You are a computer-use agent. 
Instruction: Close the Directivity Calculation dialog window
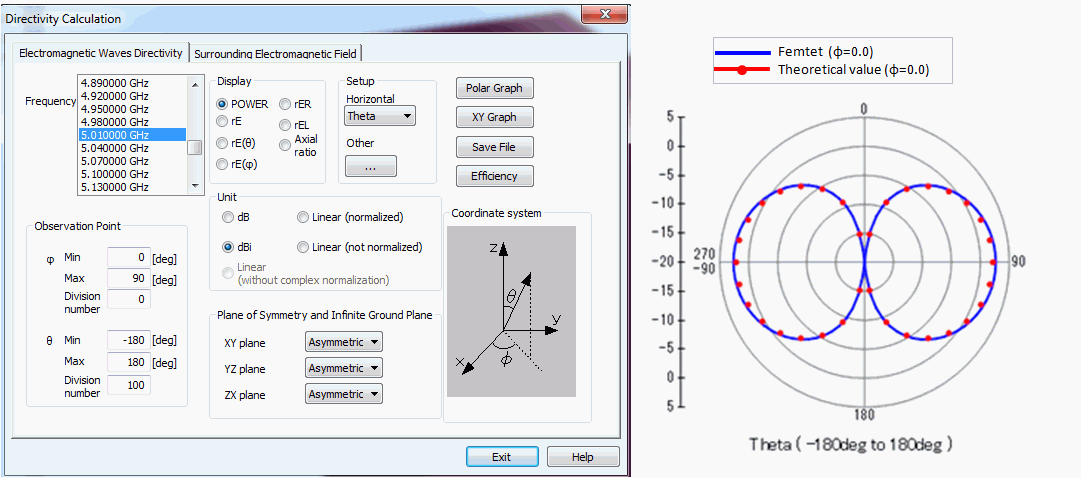[x=604, y=15]
